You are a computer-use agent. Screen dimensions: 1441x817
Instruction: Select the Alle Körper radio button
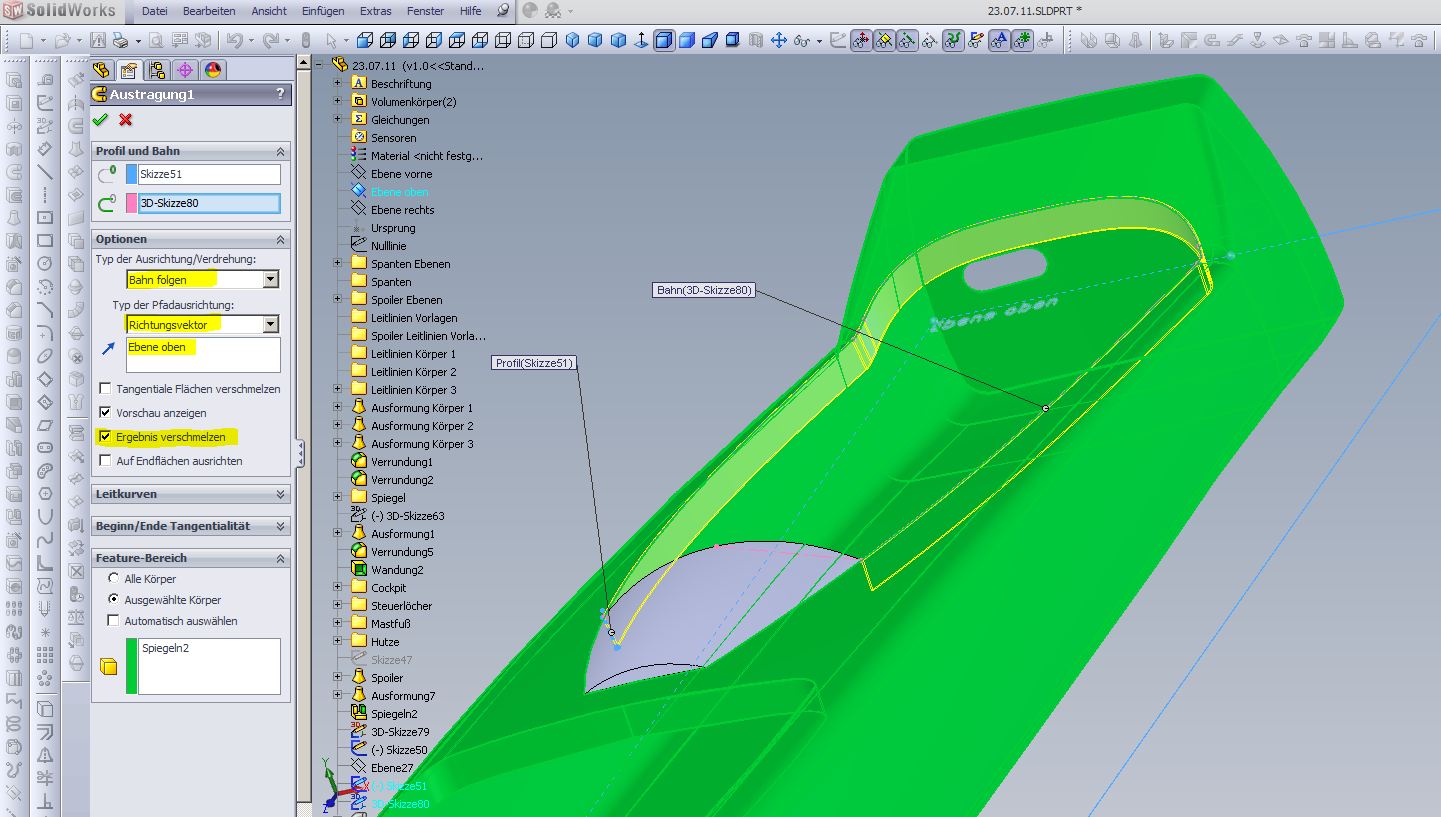tap(113, 579)
